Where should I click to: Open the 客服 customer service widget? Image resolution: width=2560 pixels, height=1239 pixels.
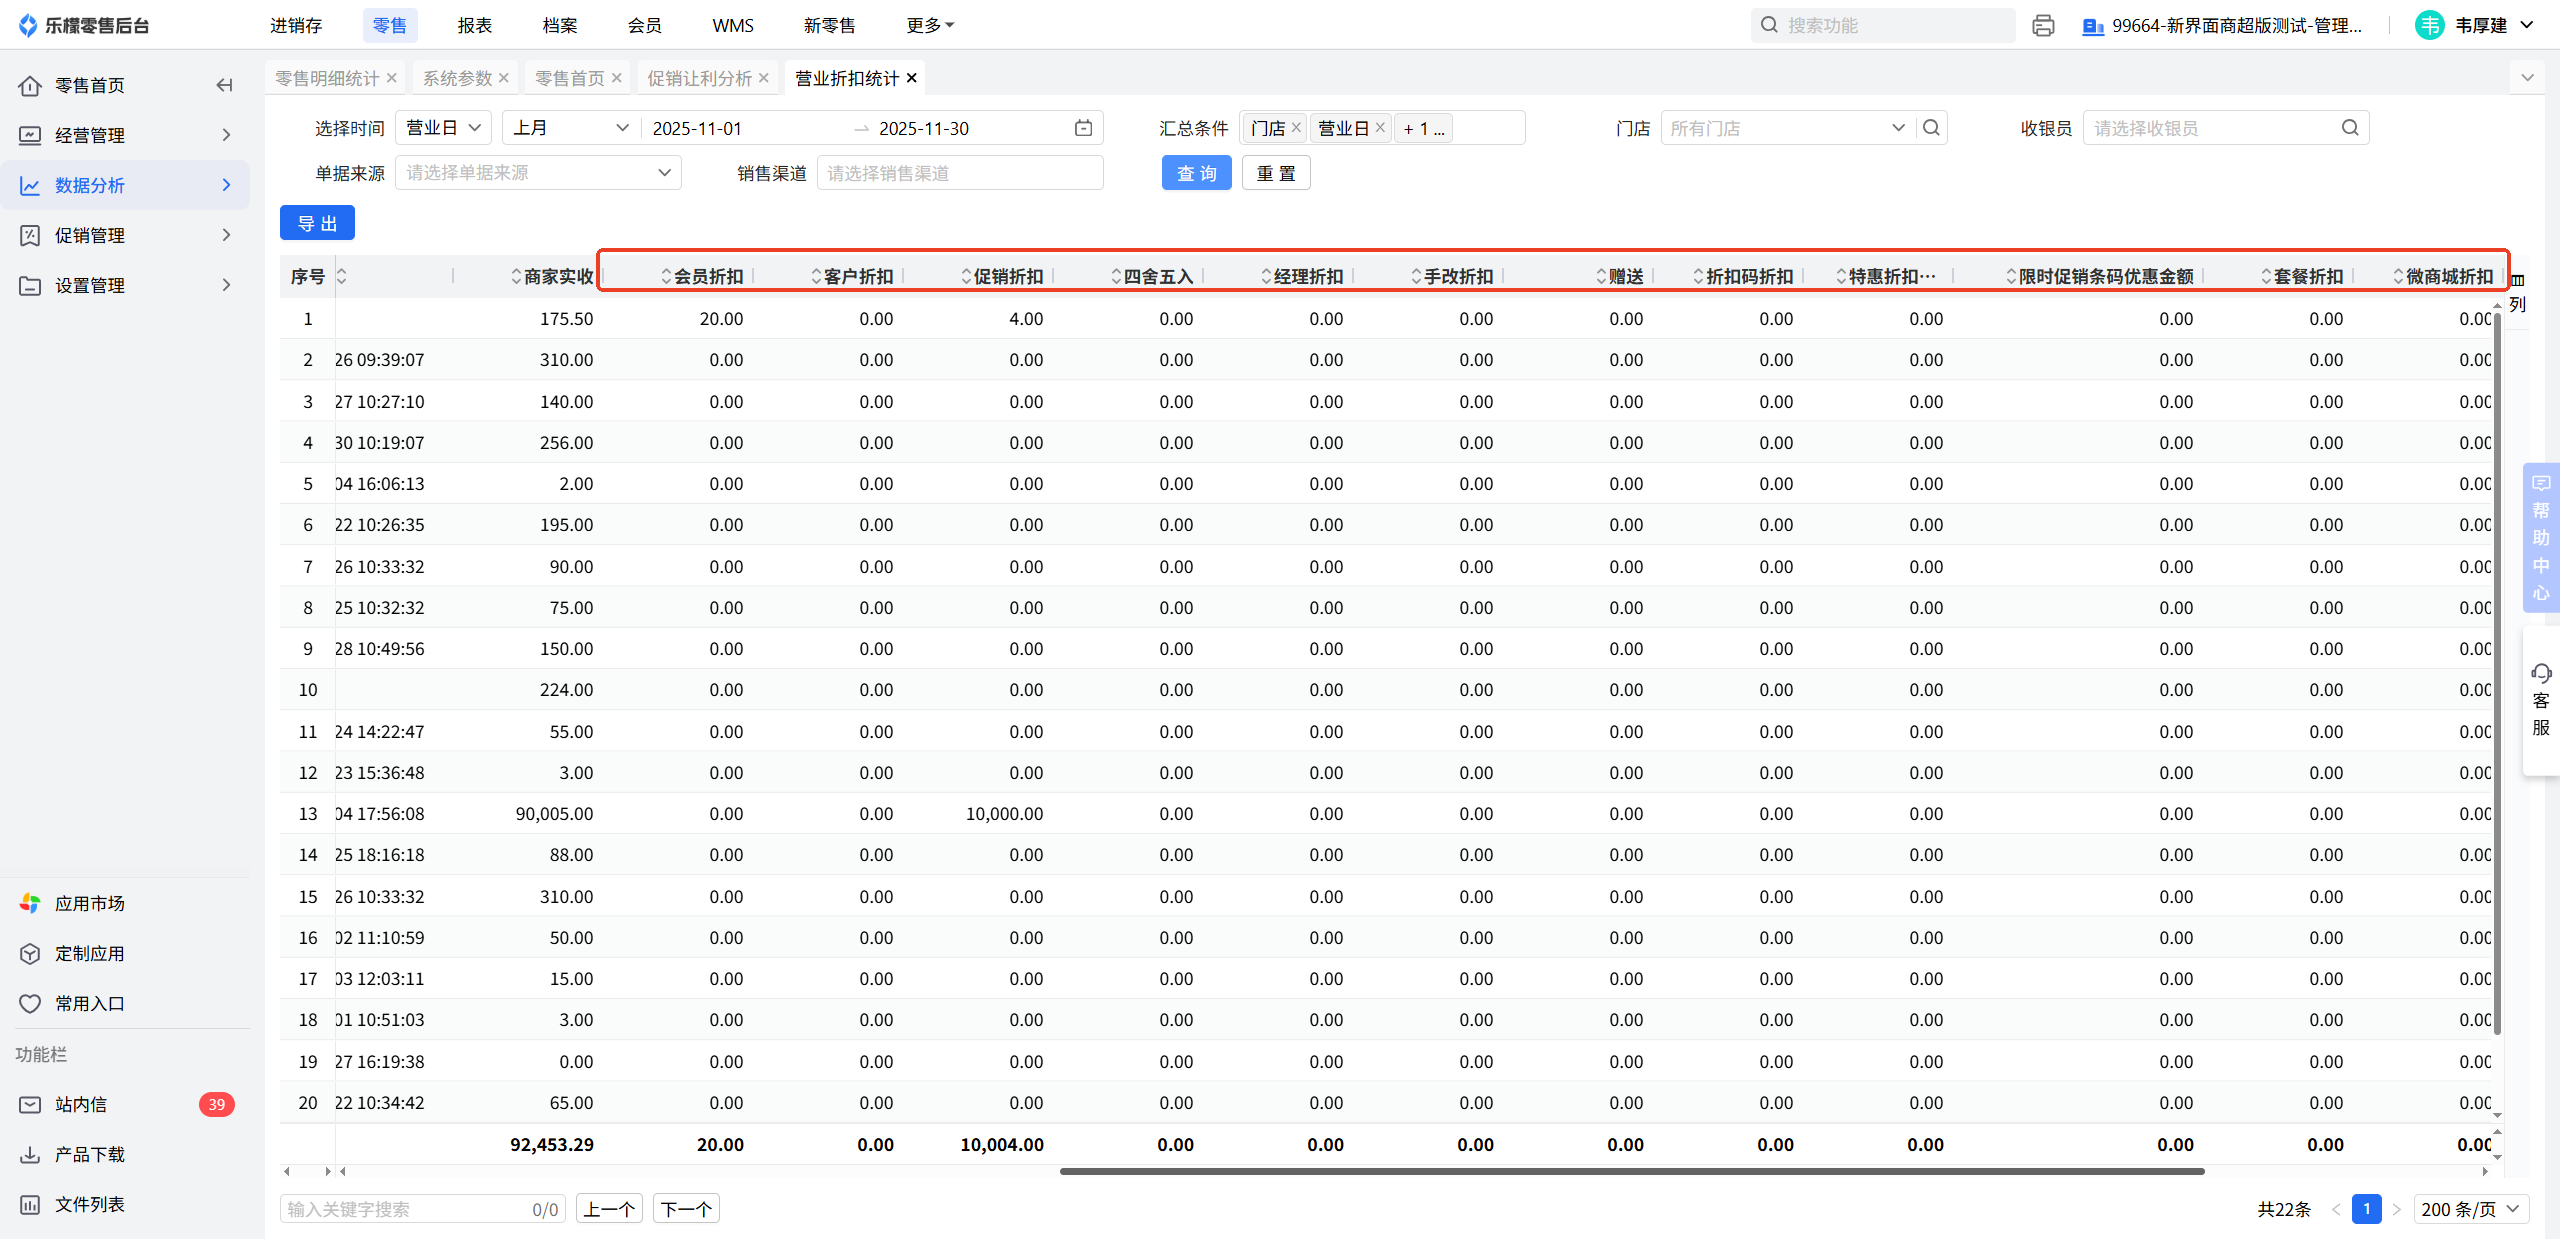point(2541,700)
